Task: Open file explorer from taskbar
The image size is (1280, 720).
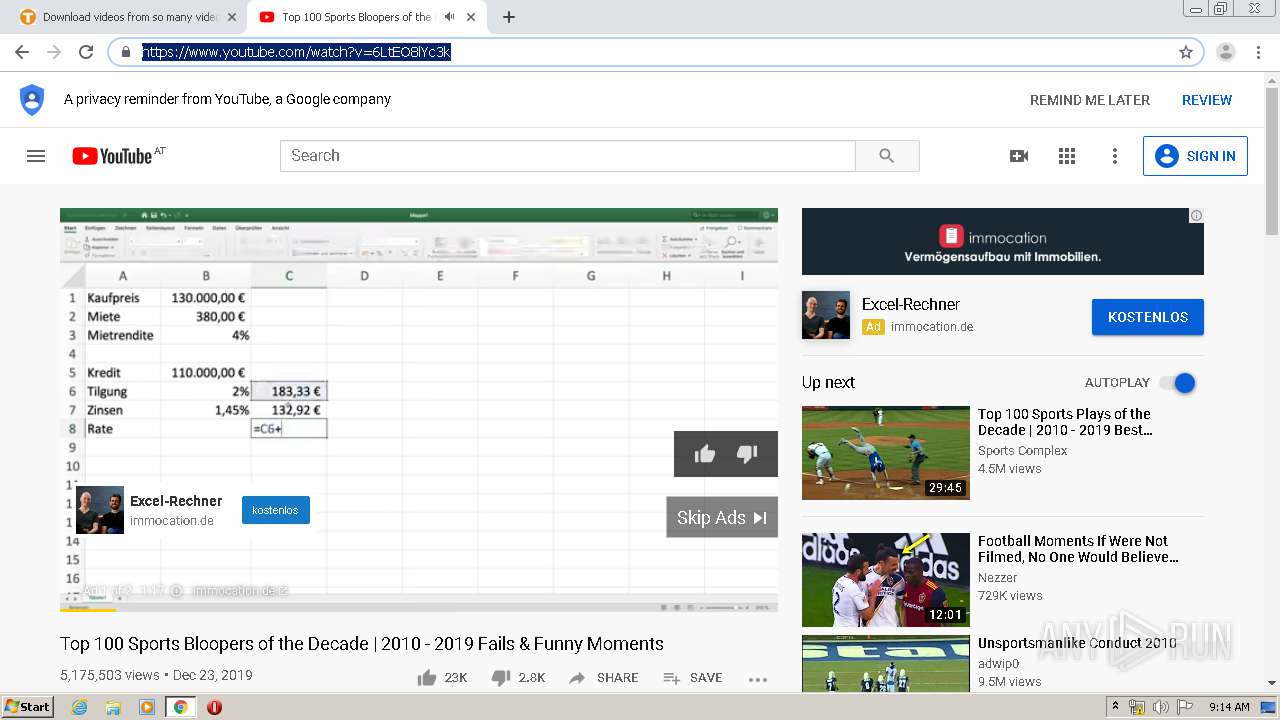Action: pyautogui.click(x=113, y=707)
